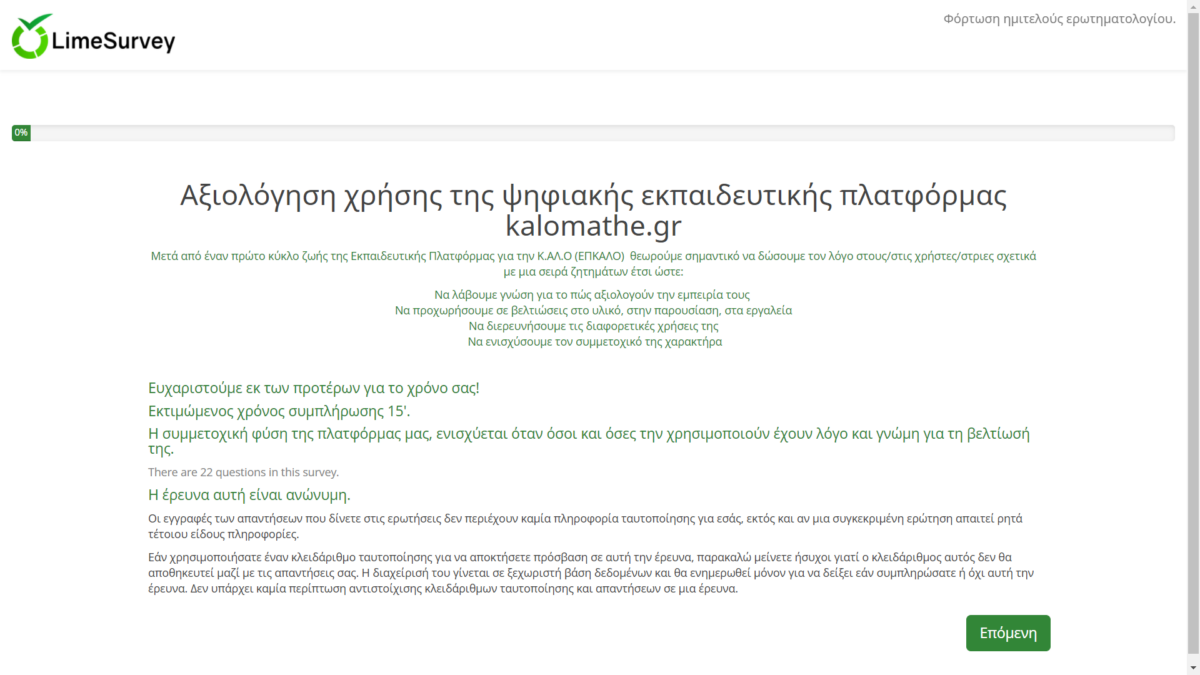Click the 'Να ενισχύσουμε τον συμμετοχικό' line

[x=594, y=341]
